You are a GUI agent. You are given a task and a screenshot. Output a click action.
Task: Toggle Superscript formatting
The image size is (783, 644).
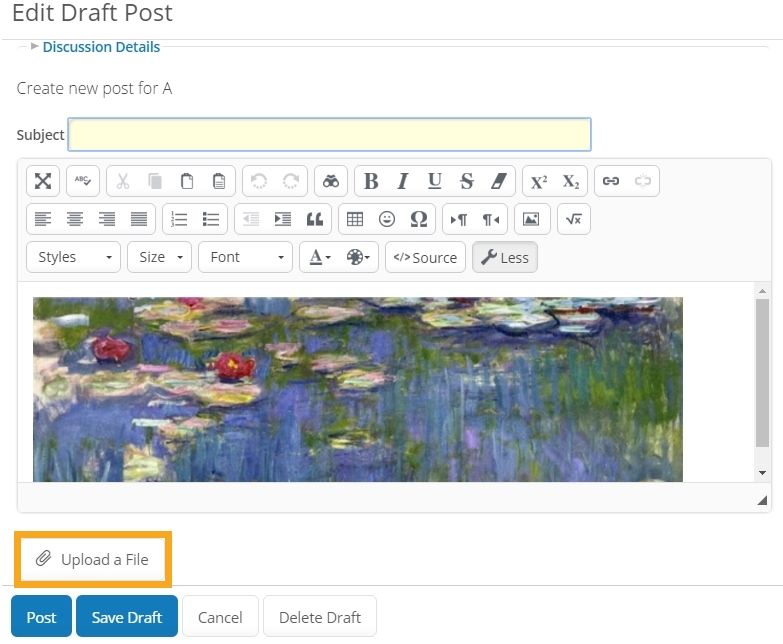click(x=538, y=181)
